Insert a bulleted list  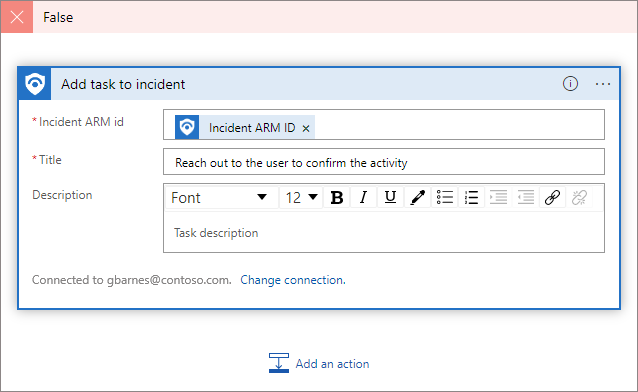pos(445,197)
